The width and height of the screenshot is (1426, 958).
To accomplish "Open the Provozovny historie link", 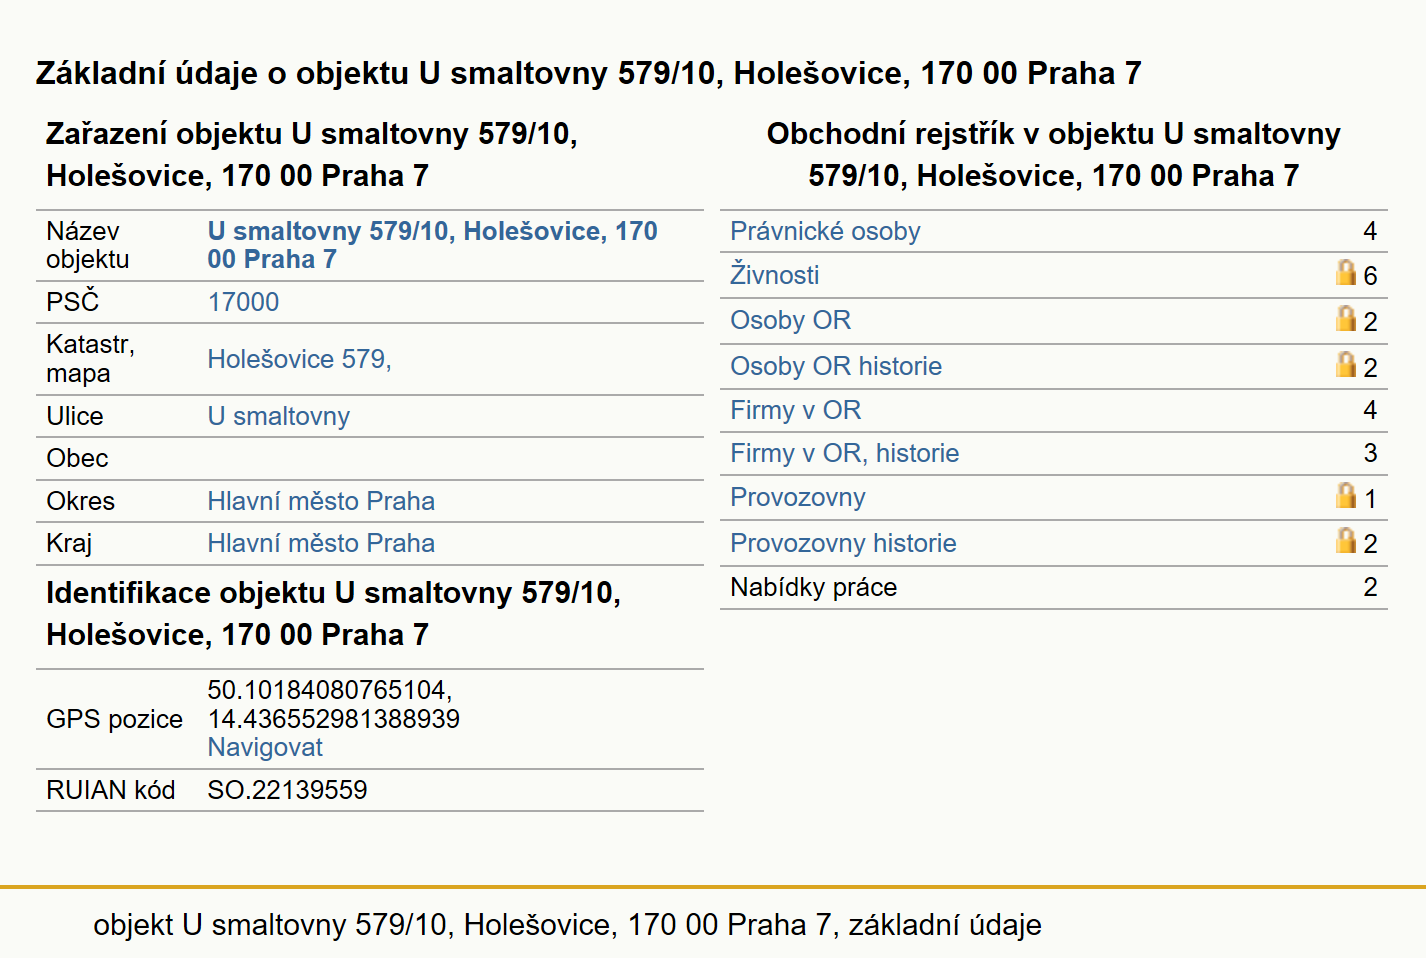I will (x=843, y=543).
